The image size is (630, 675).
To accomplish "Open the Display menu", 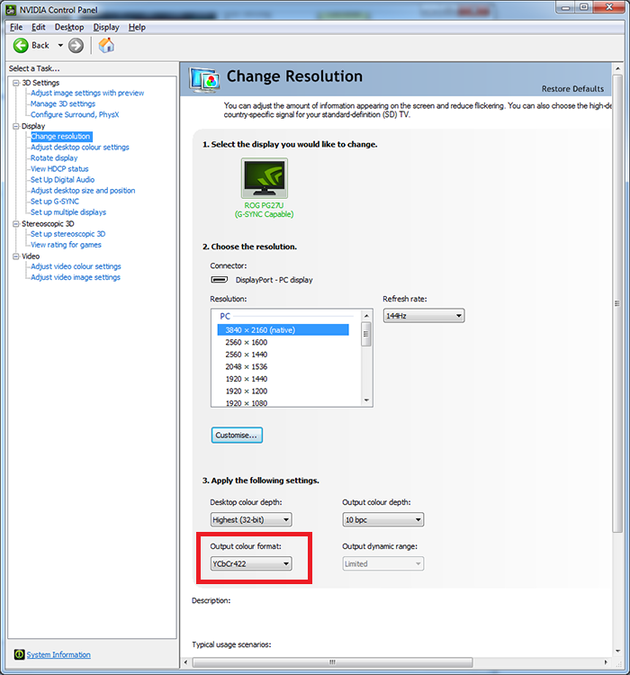I will [106, 27].
